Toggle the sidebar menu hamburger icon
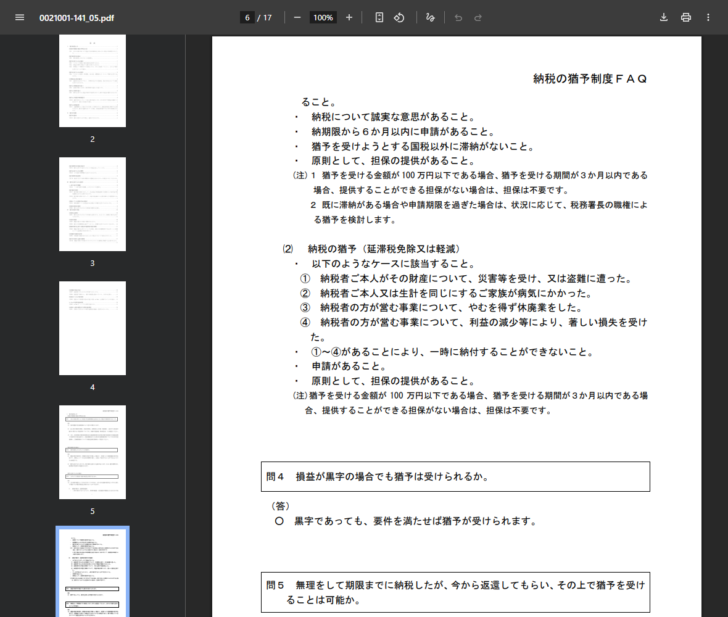 [20, 18]
